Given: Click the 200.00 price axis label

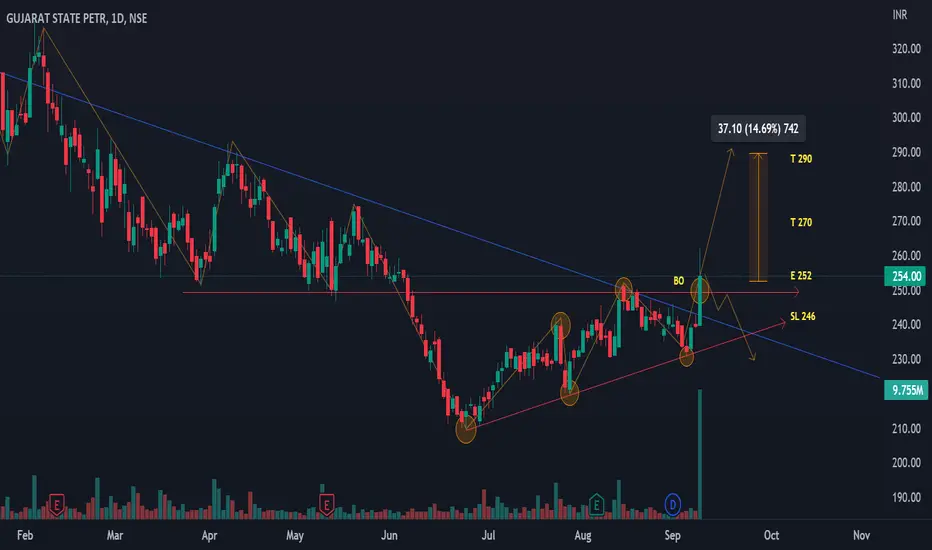Looking at the screenshot, I should pyautogui.click(x=906, y=463).
